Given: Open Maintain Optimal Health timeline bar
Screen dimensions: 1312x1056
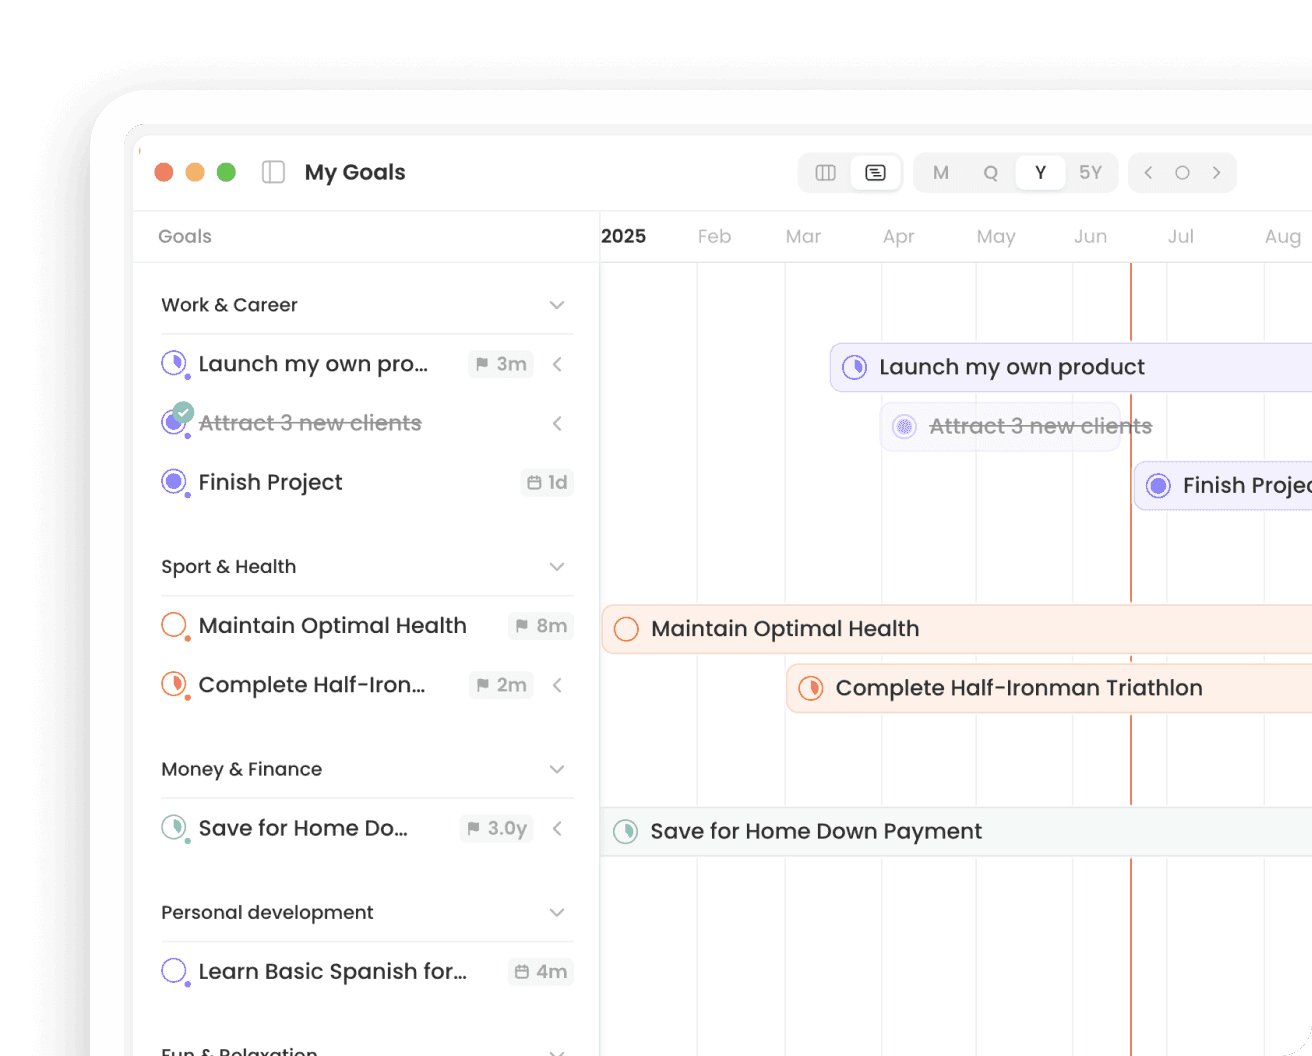Looking at the screenshot, I should click(x=957, y=629).
